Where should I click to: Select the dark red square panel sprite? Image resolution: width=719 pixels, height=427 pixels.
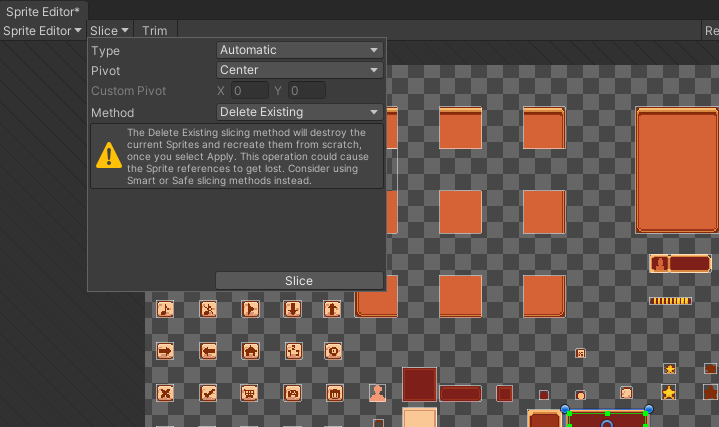(x=420, y=384)
